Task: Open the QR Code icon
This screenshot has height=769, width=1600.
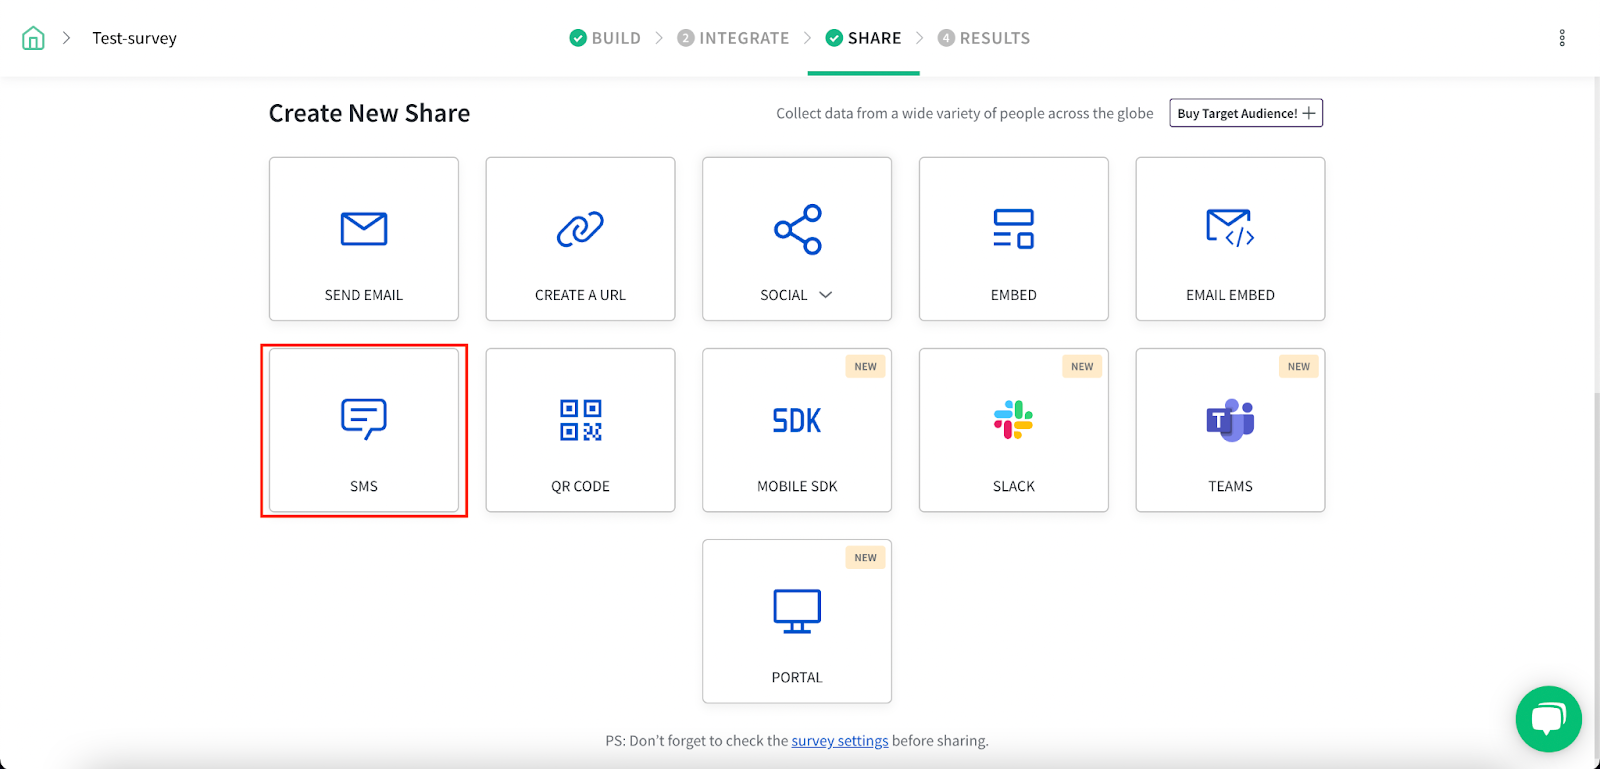Action: pyautogui.click(x=580, y=420)
